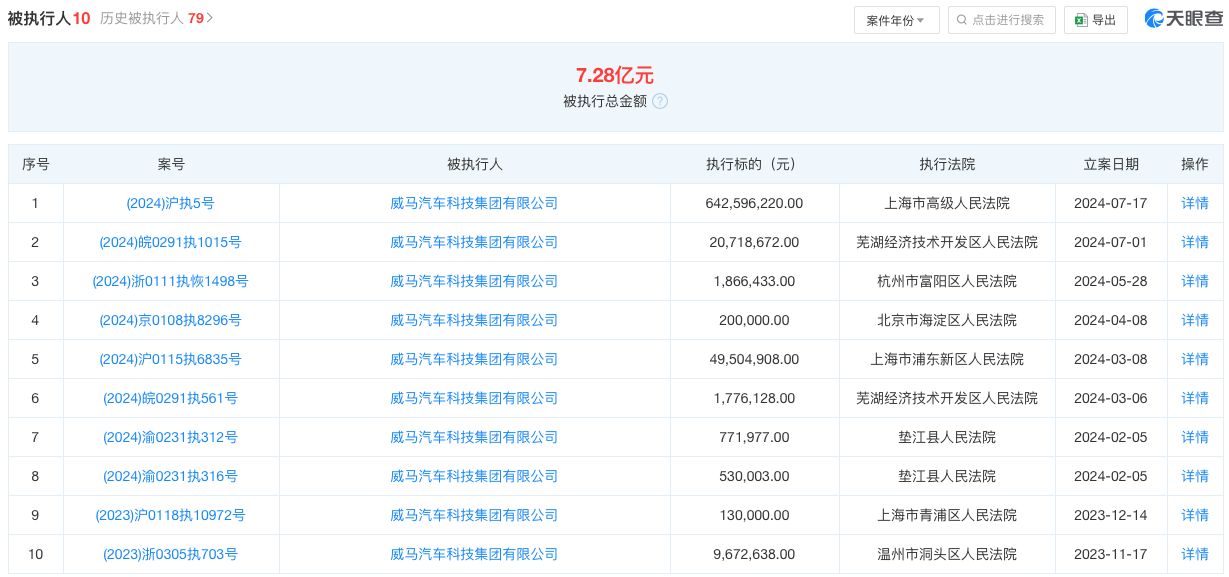The width and height of the screenshot is (1229, 577).
Task: Select the 被执行人 10 tab heading
Action: [49, 18]
